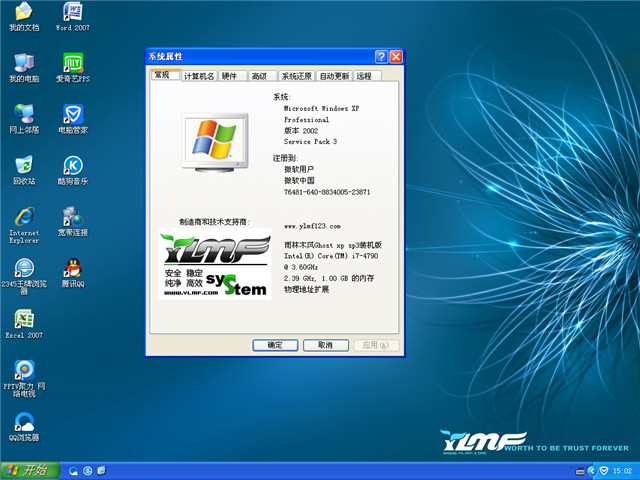640x480 pixels.
Task: Switch to the 硬件 tab
Action: [232, 76]
